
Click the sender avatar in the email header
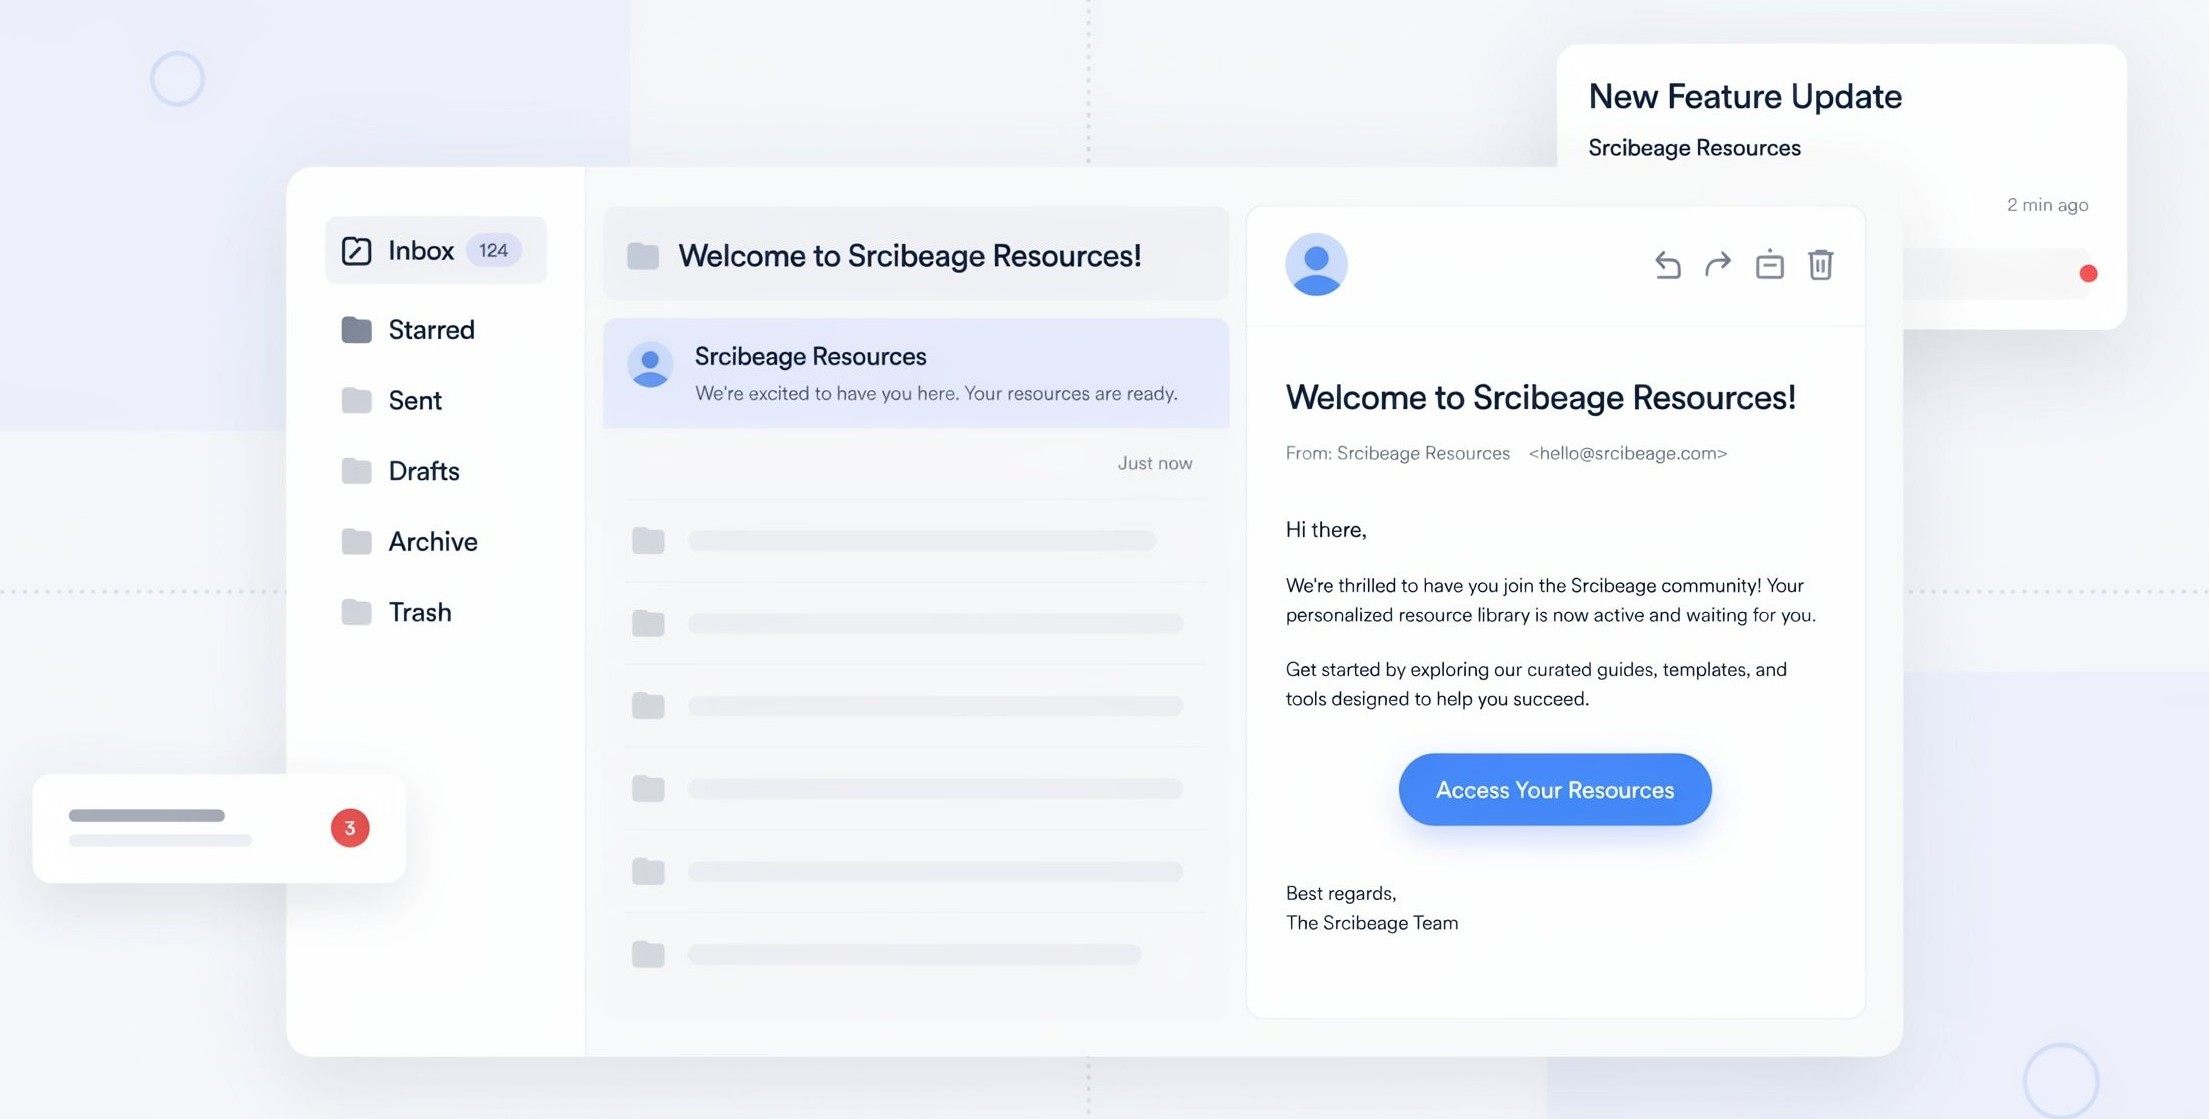point(1316,264)
